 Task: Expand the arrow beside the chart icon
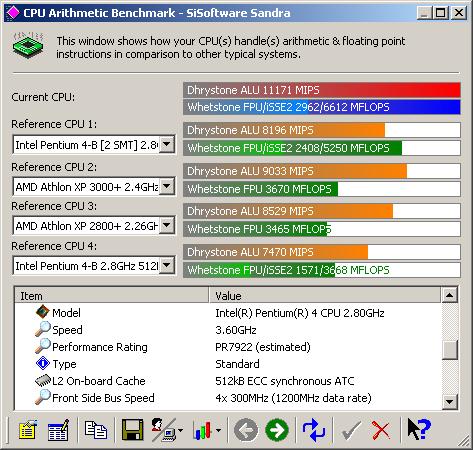pyautogui.click(x=218, y=431)
